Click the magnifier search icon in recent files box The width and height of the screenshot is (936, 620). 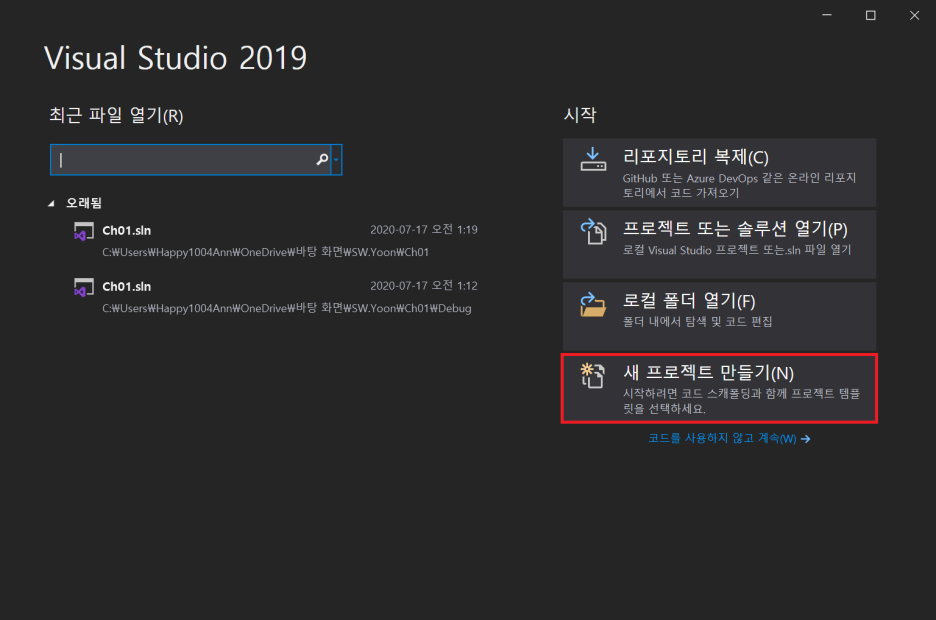coord(322,159)
